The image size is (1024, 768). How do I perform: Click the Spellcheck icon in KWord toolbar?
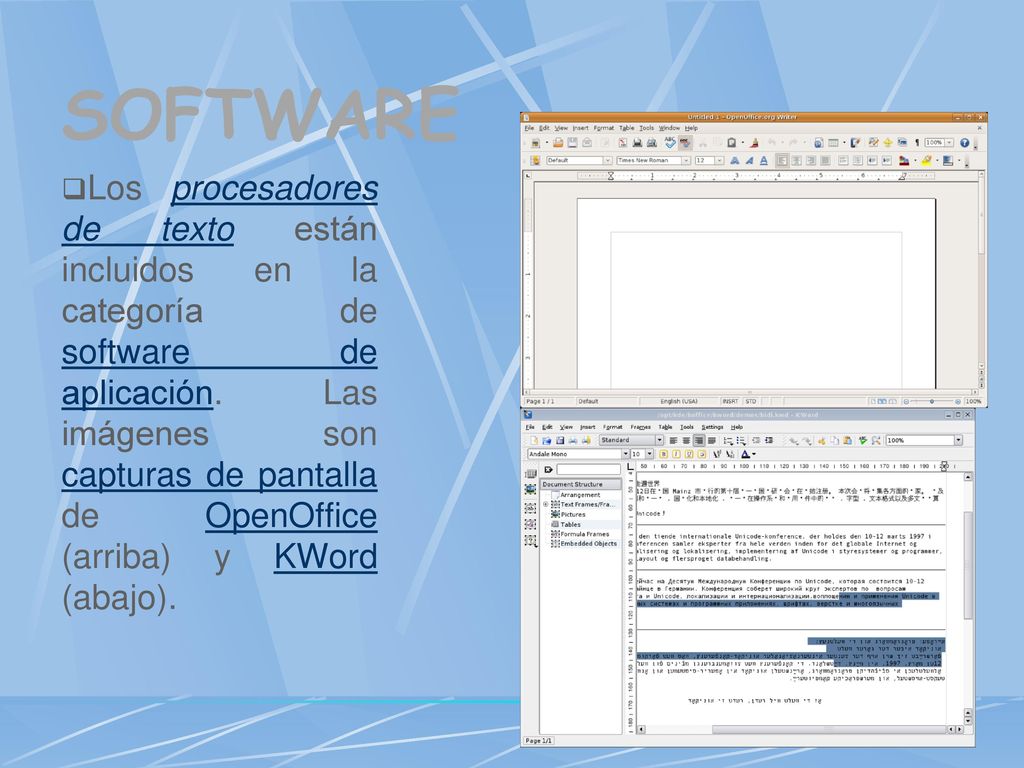tap(863, 440)
